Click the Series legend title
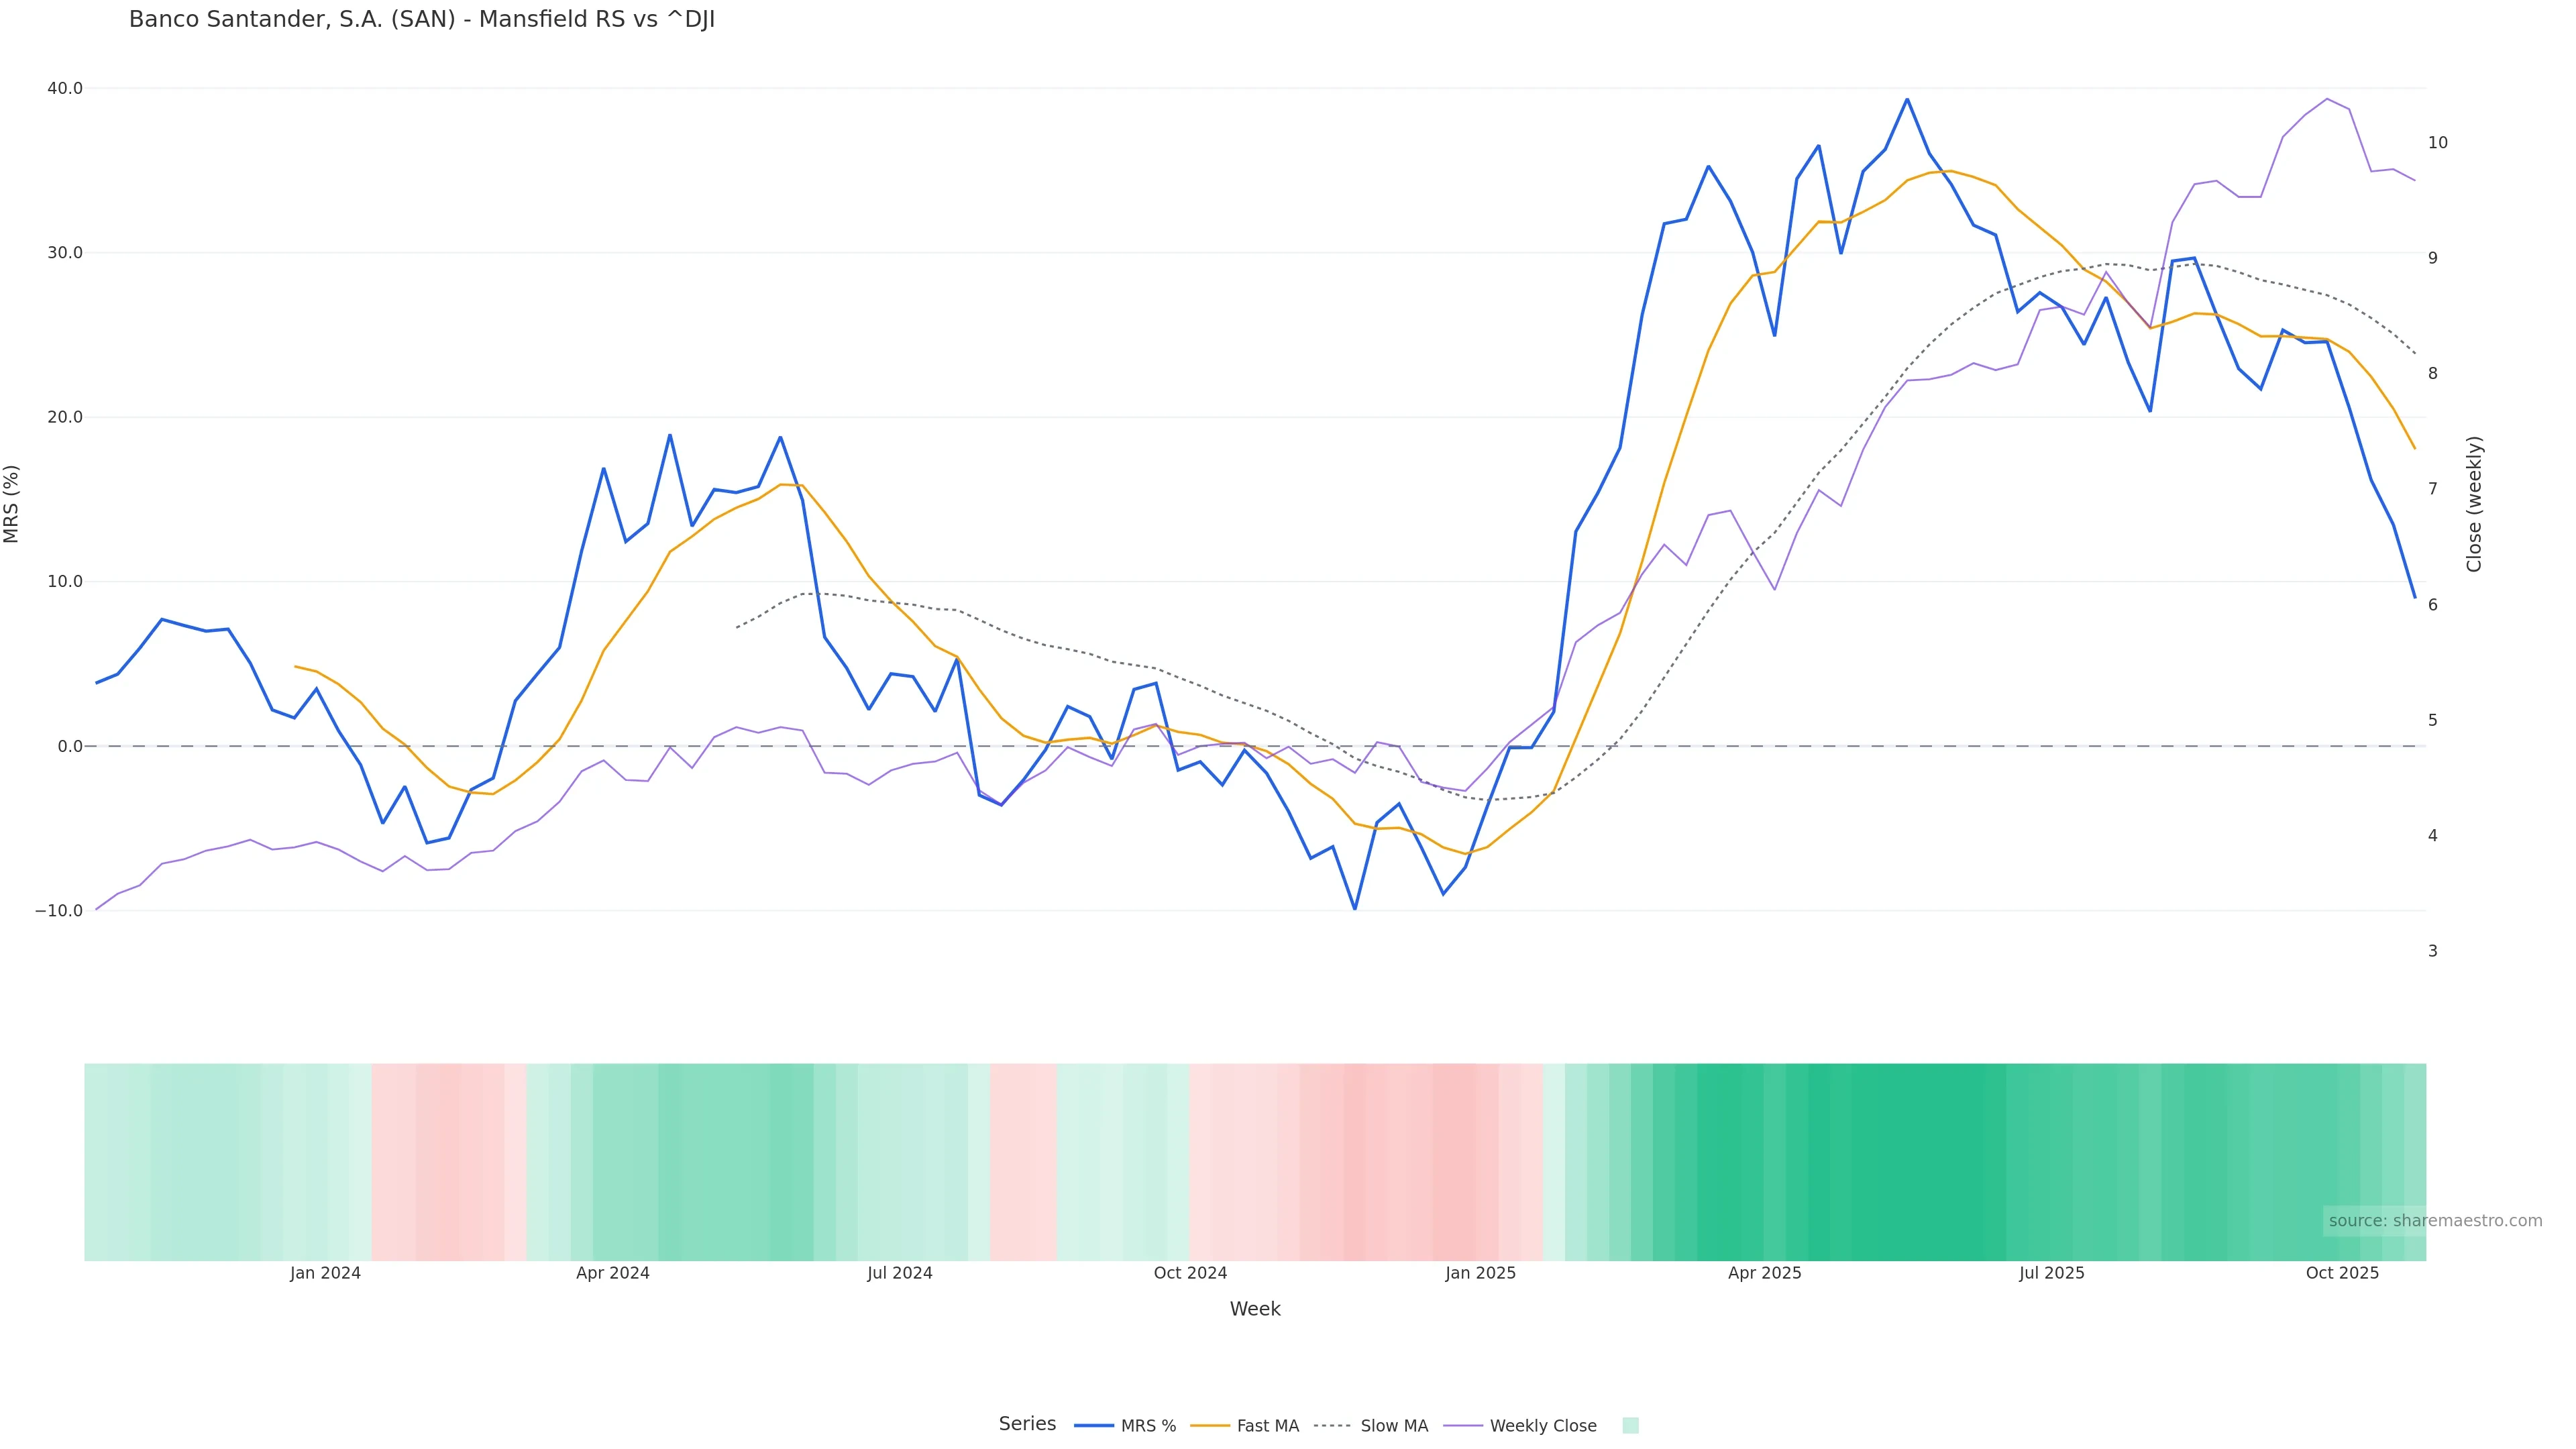 (x=1027, y=1424)
